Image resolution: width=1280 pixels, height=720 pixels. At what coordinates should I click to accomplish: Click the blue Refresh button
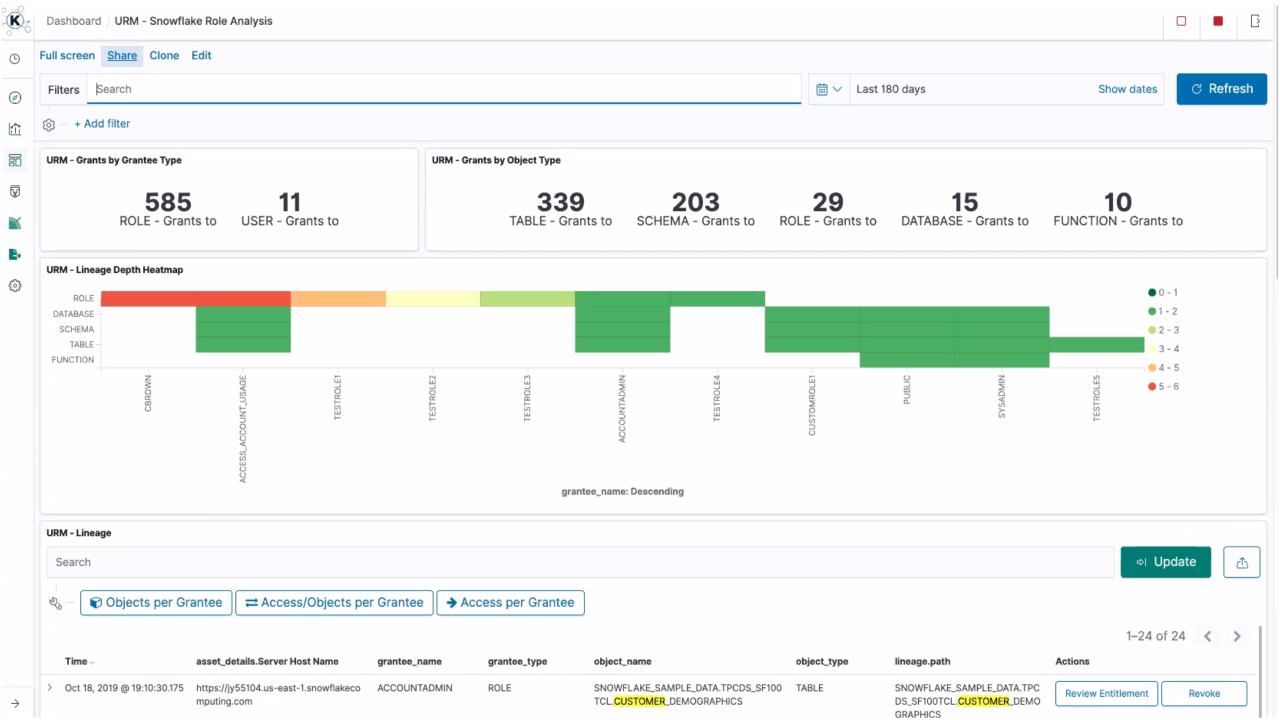(x=1221, y=89)
